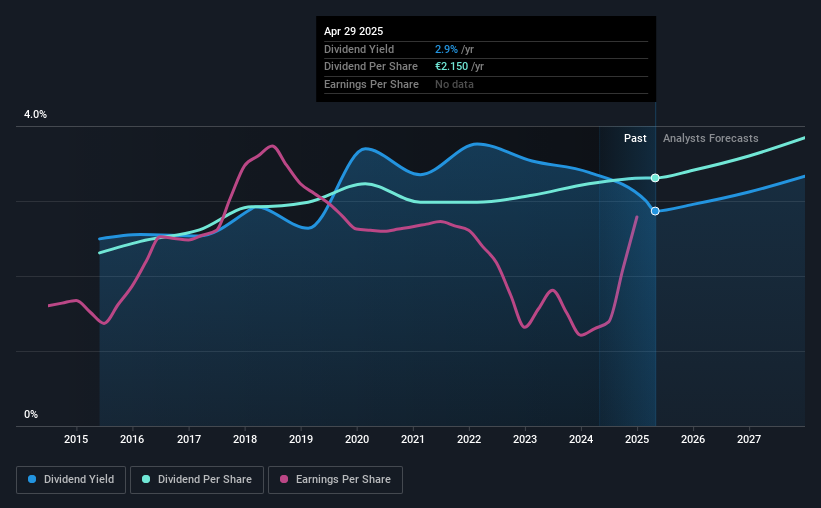Toggle the Dividend Yield legend button

point(71,480)
